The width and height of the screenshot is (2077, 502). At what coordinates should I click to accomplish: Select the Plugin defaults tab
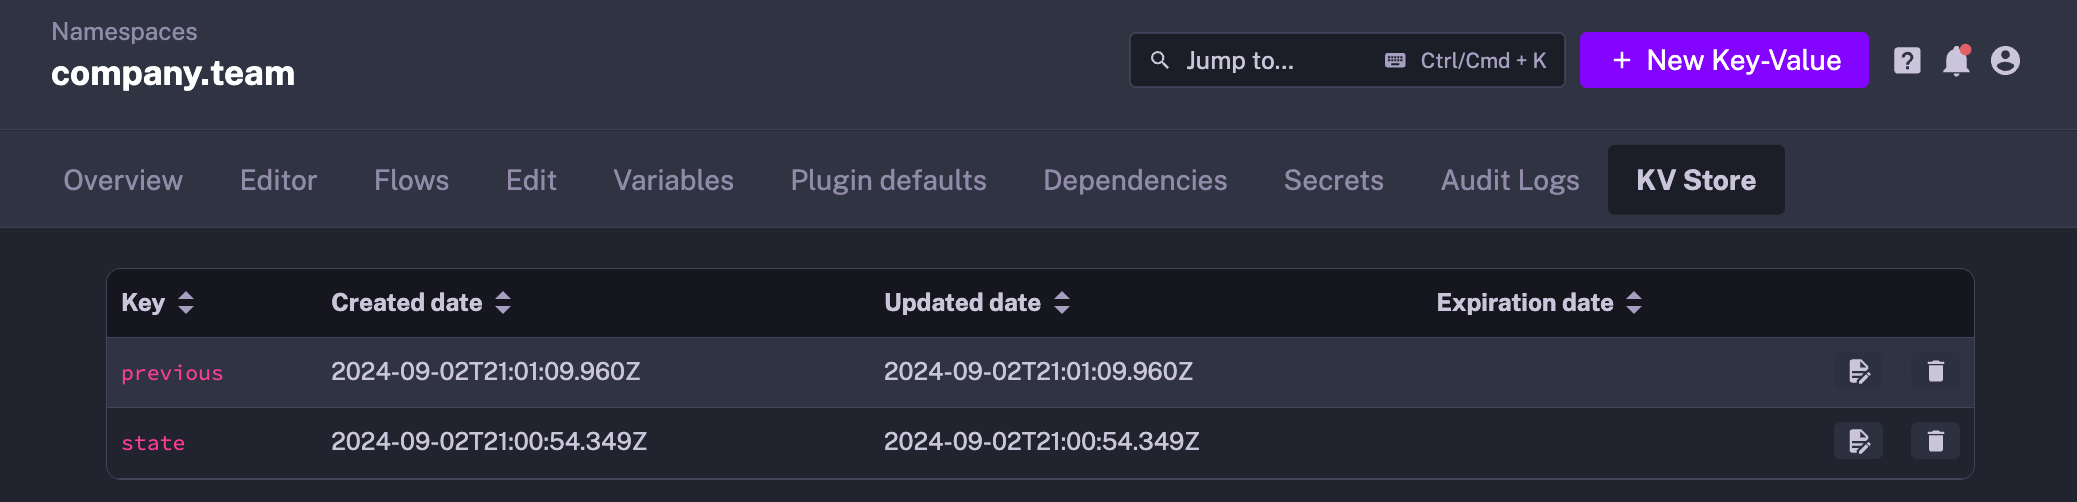888,180
